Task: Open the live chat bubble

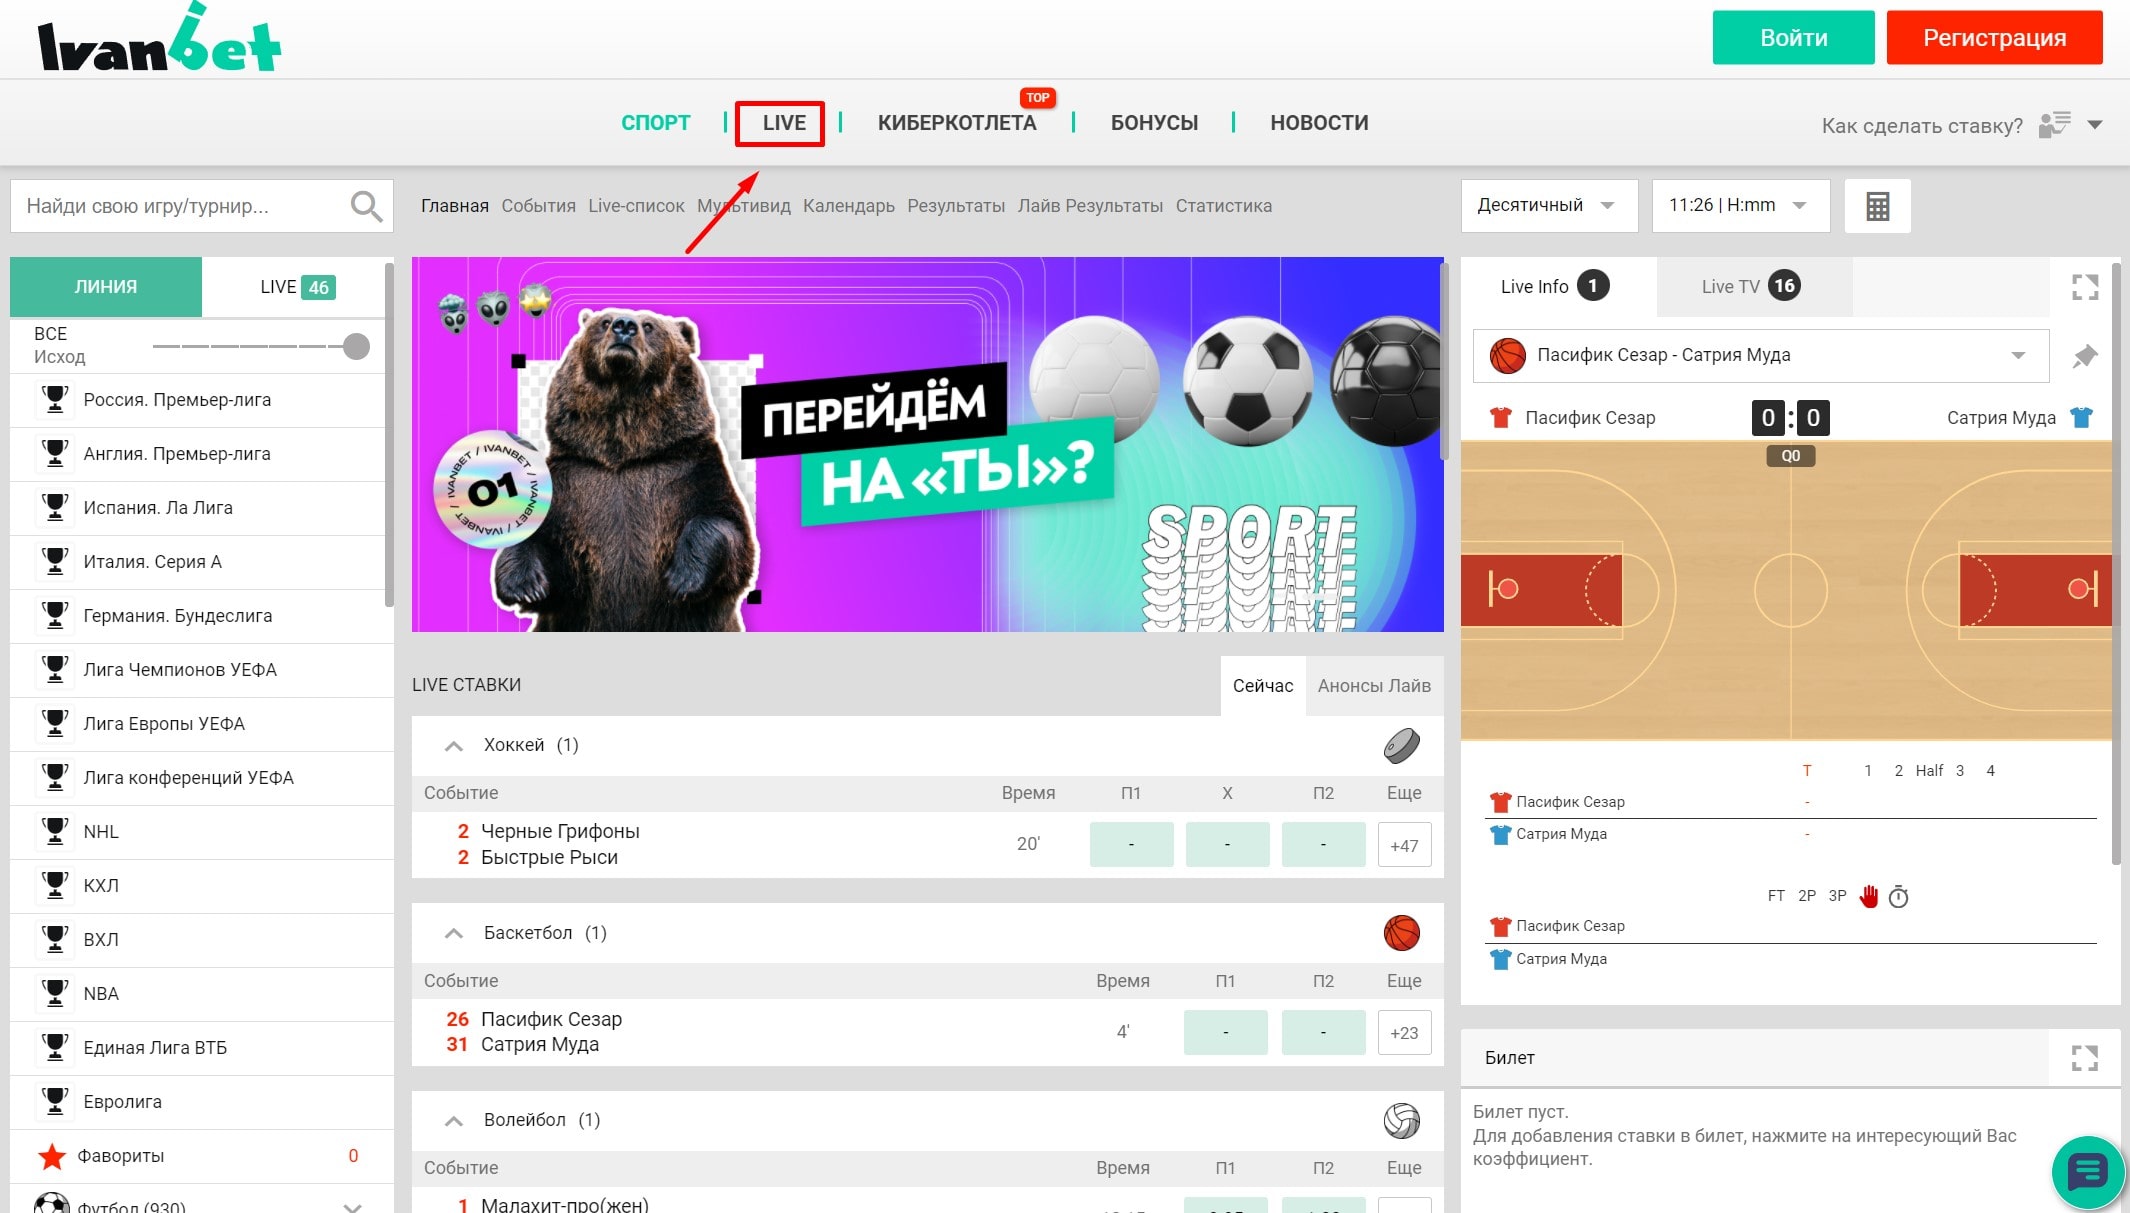Action: point(2087,1171)
